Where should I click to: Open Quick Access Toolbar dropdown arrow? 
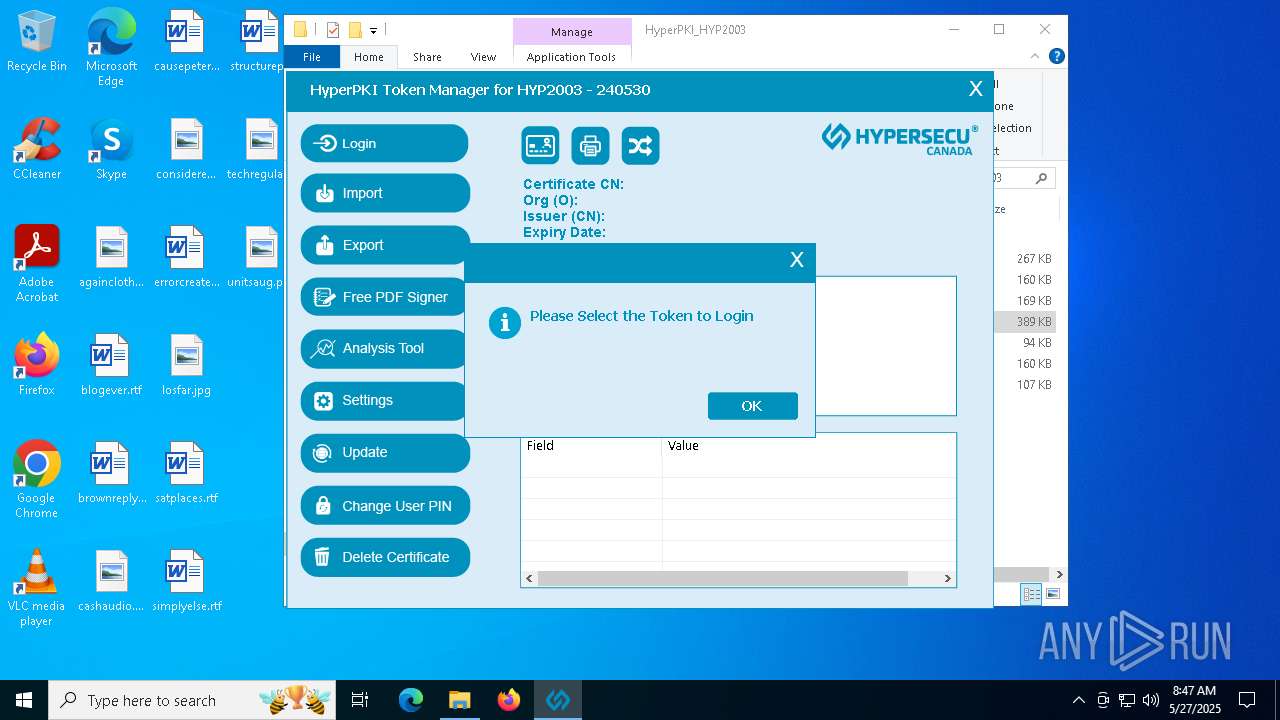pyautogui.click(x=373, y=31)
